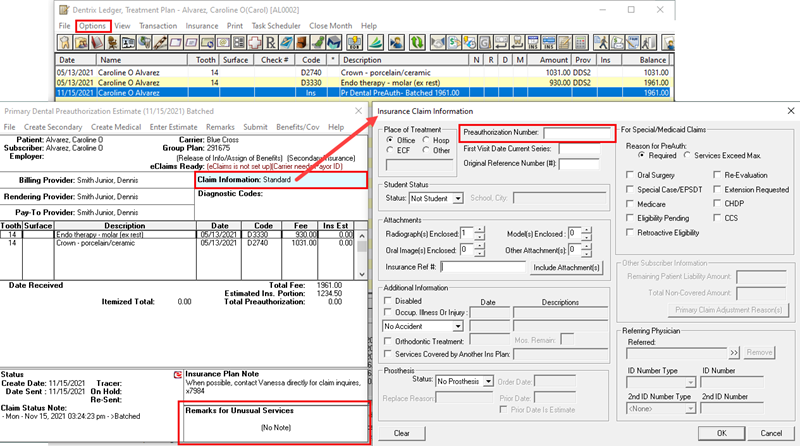
Task: Select the Hosp place of treatment
Action: tap(426, 140)
